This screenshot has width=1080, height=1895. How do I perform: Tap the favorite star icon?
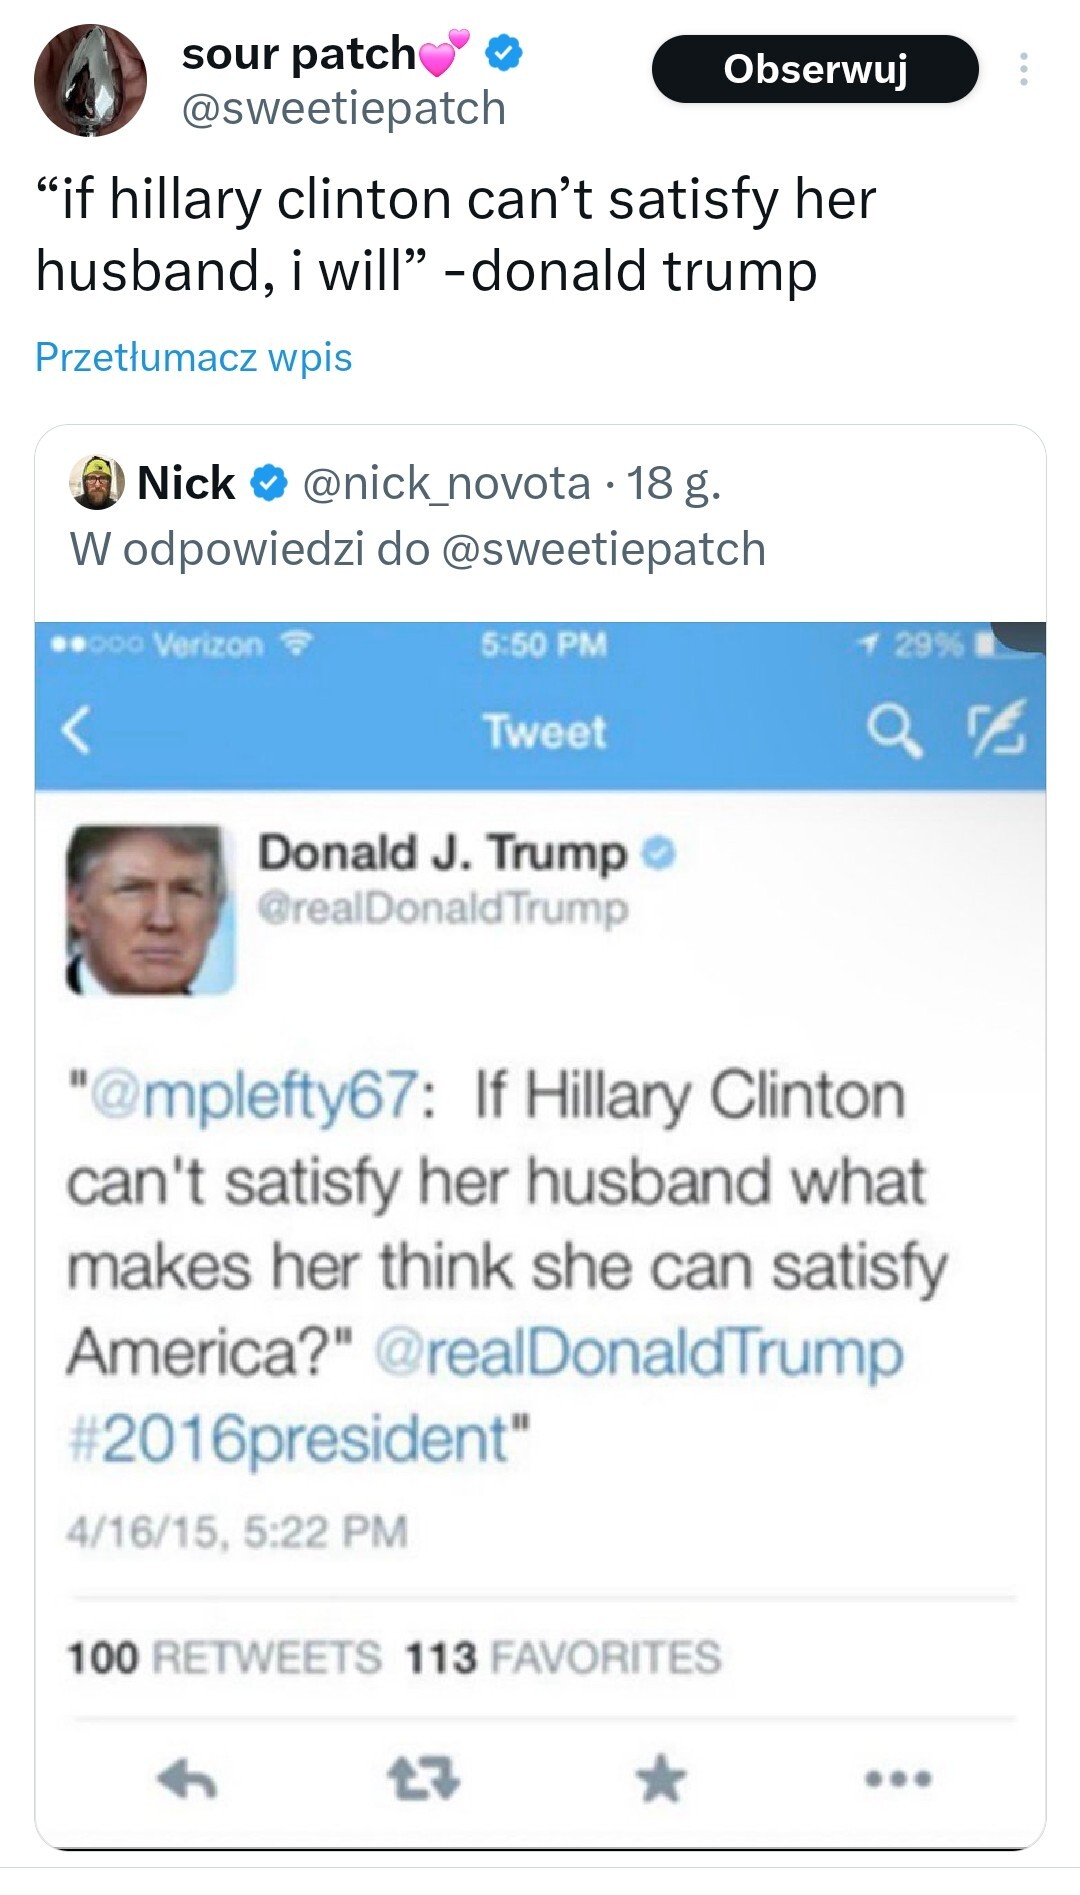pyautogui.click(x=661, y=1779)
